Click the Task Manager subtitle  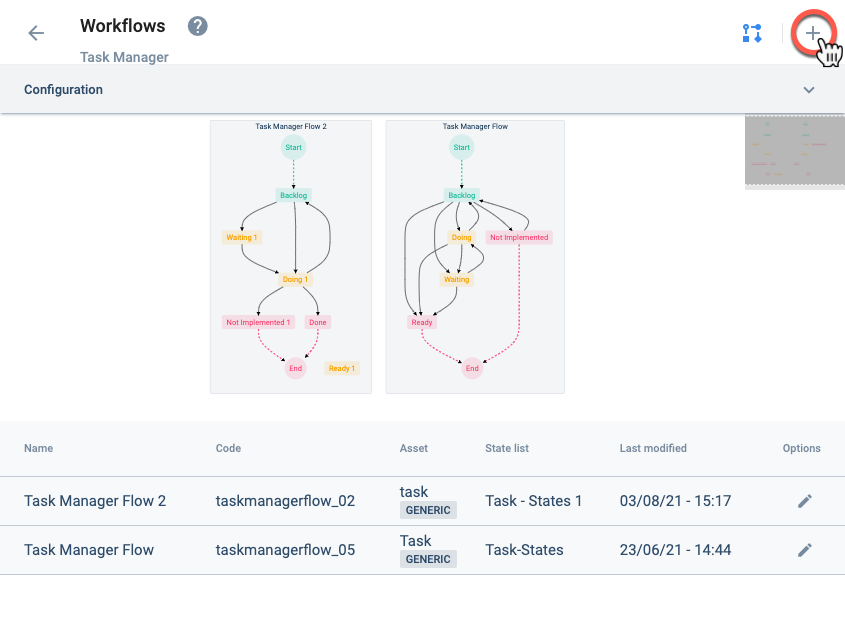[x=124, y=57]
